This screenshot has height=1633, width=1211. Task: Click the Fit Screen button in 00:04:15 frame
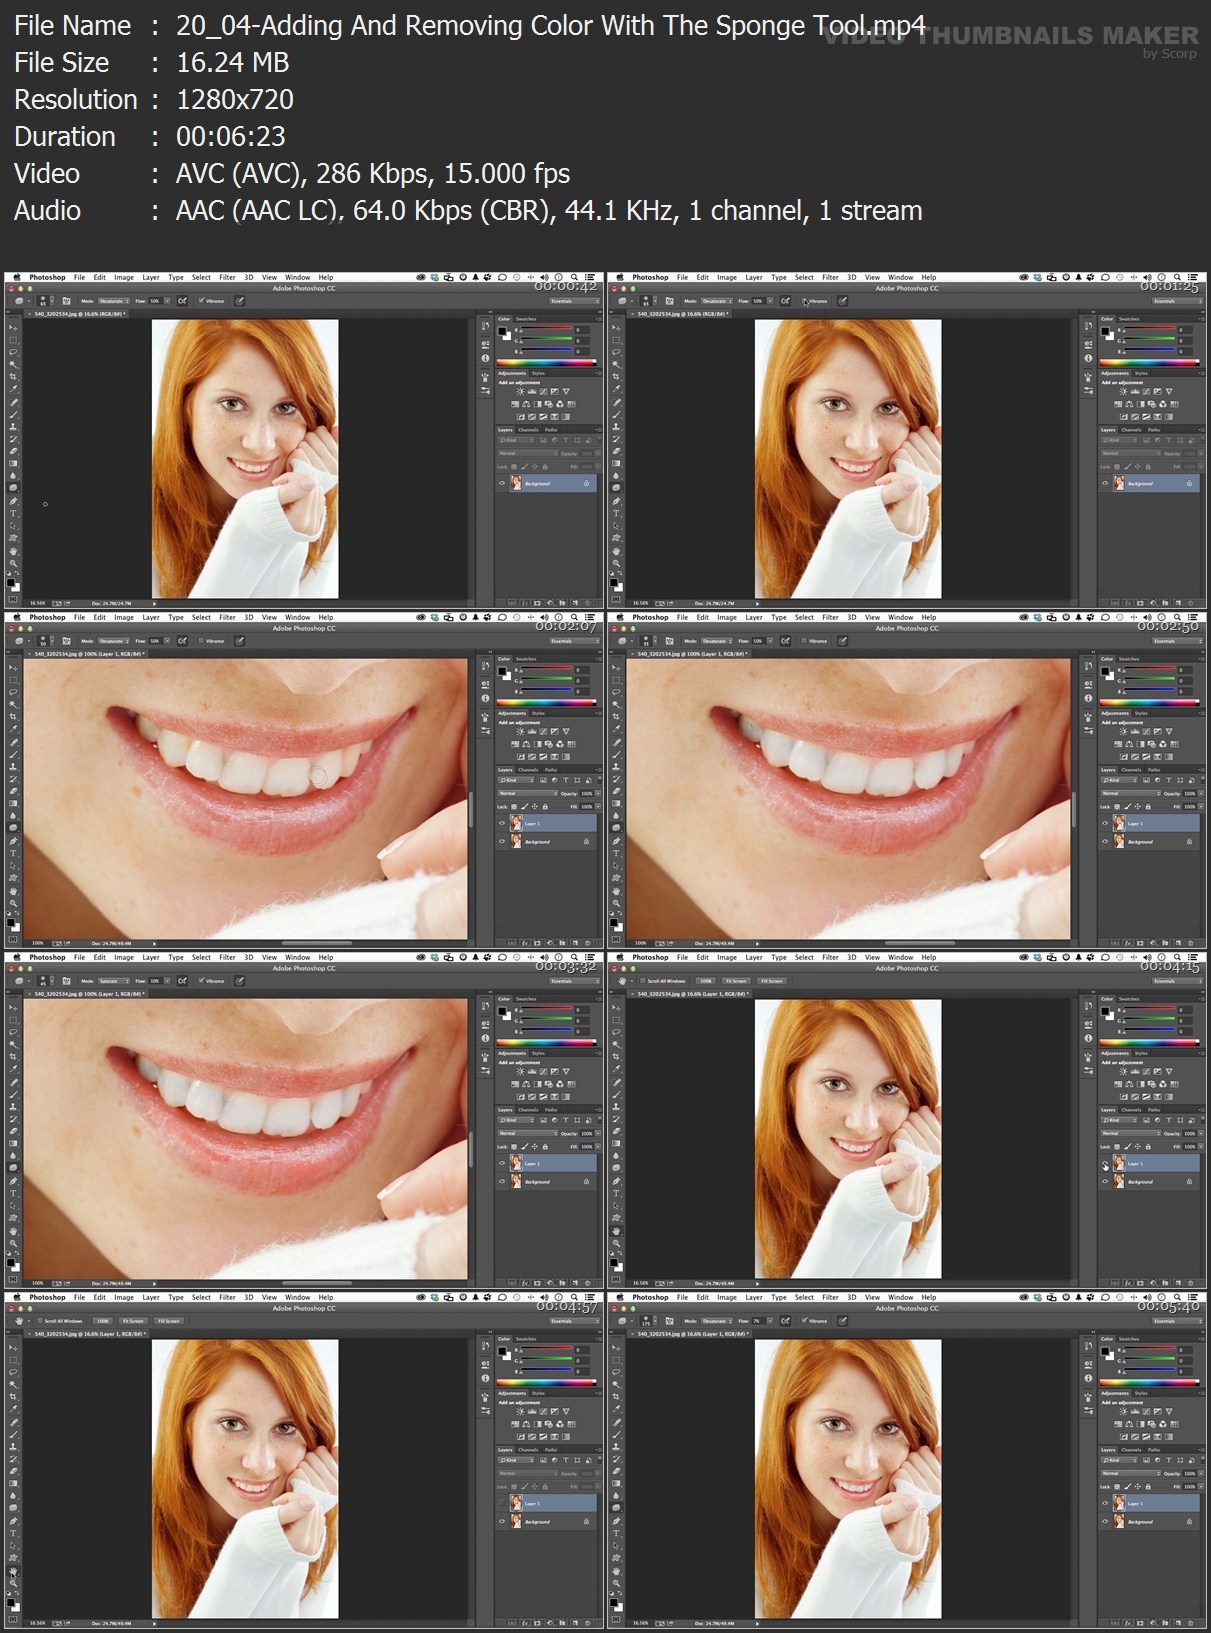tap(736, 981)
